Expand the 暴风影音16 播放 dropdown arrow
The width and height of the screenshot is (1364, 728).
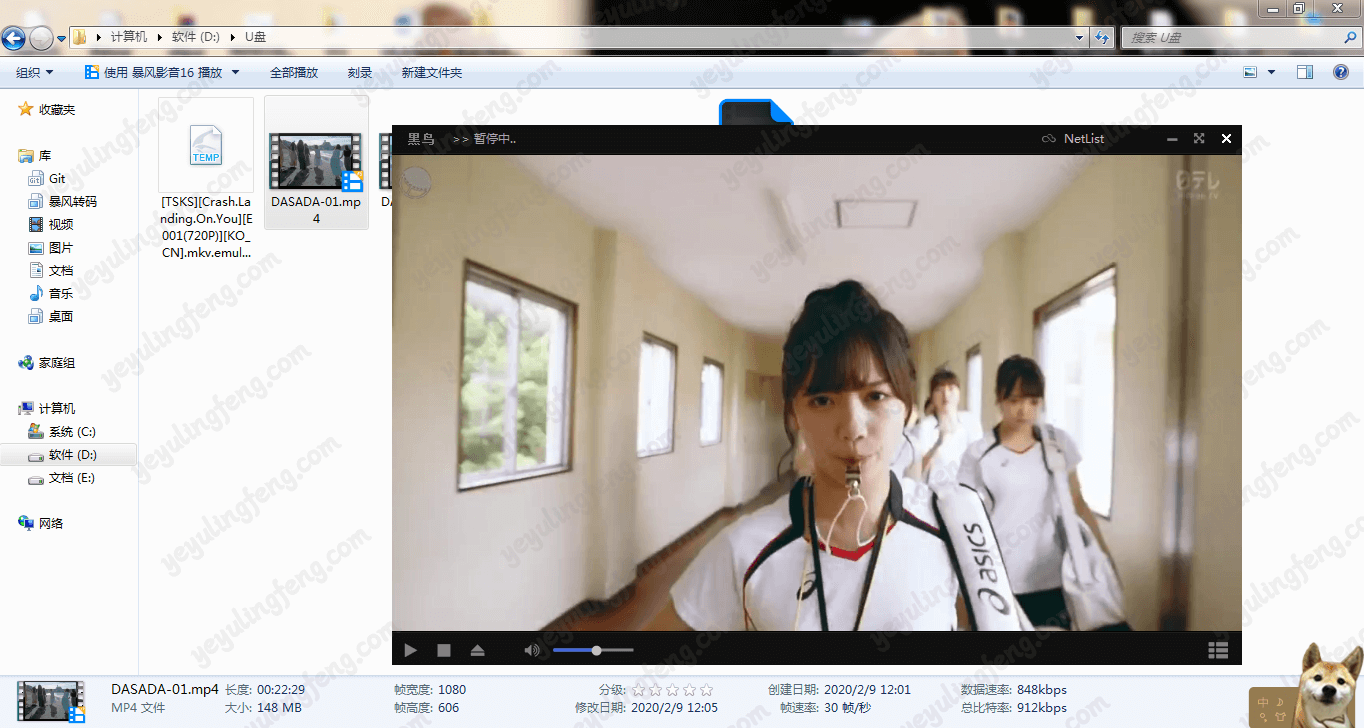(x=236, y=72)
